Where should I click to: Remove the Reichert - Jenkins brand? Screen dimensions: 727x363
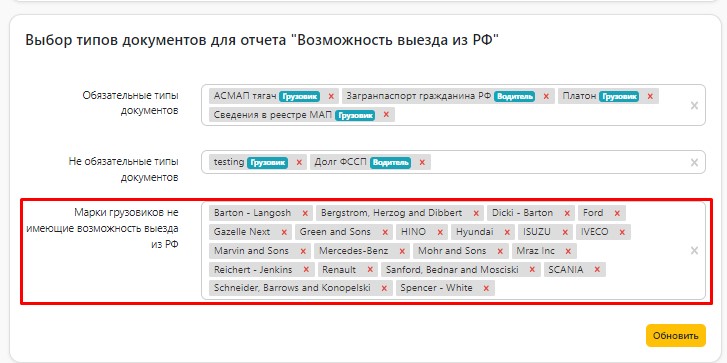click(306, 269)
